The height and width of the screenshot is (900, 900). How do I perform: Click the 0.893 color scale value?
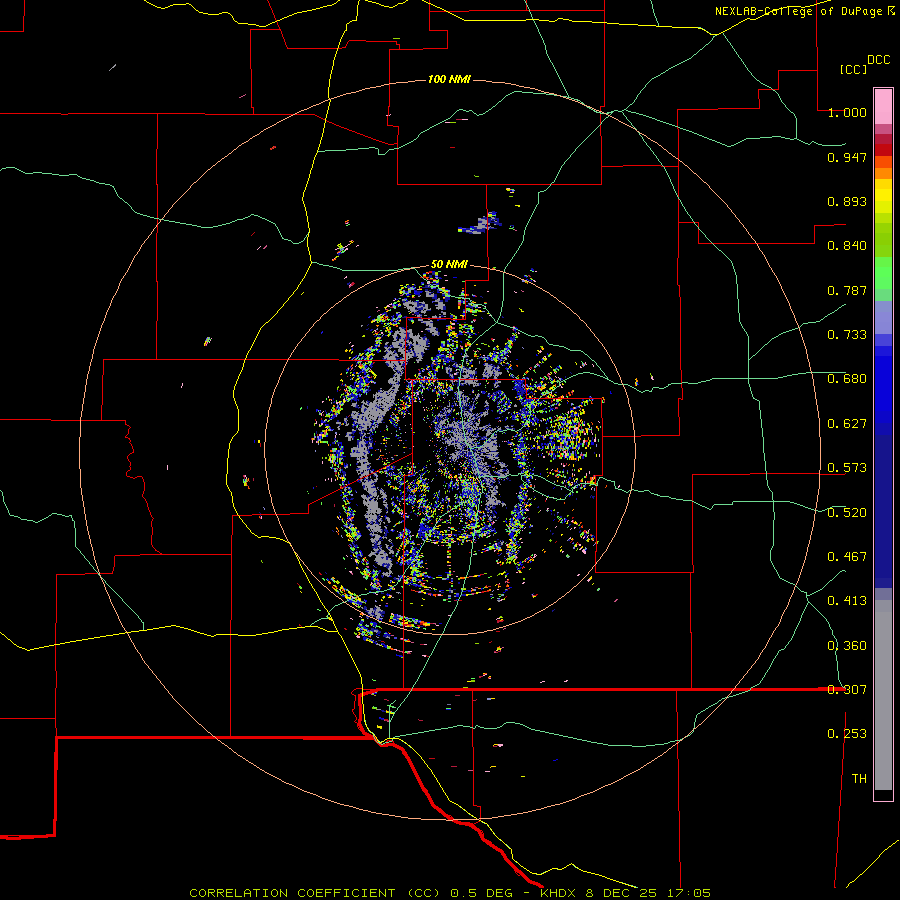(x=847, y=201)
